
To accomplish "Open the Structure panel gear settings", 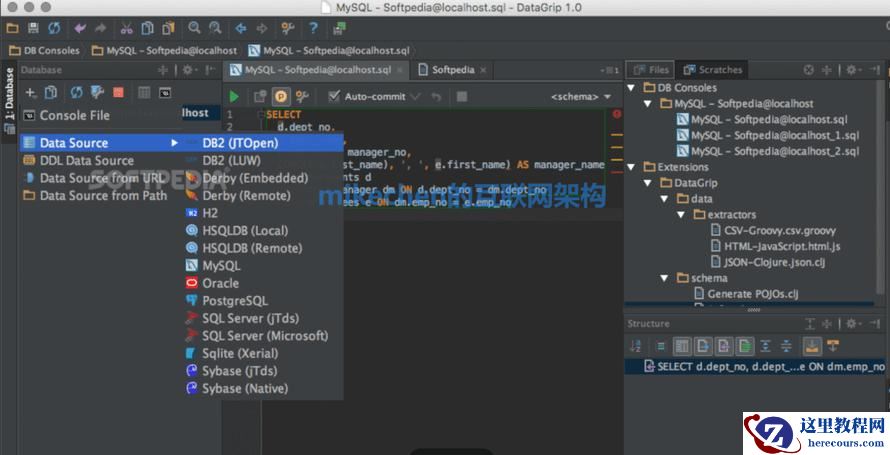I will click(851, 323).
